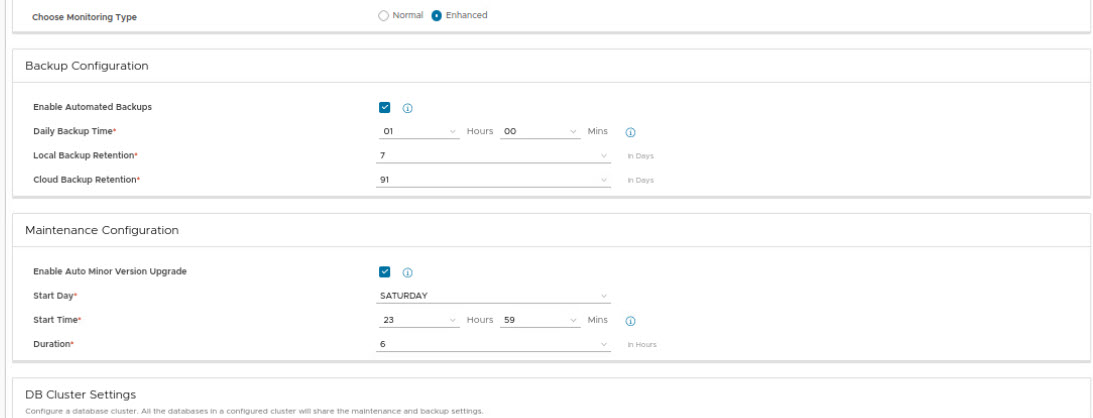Viewport: 1093px width, 418px height.
Task: Open info icon beside Auto Minor Version Upgrade
Action: [408, 272]
